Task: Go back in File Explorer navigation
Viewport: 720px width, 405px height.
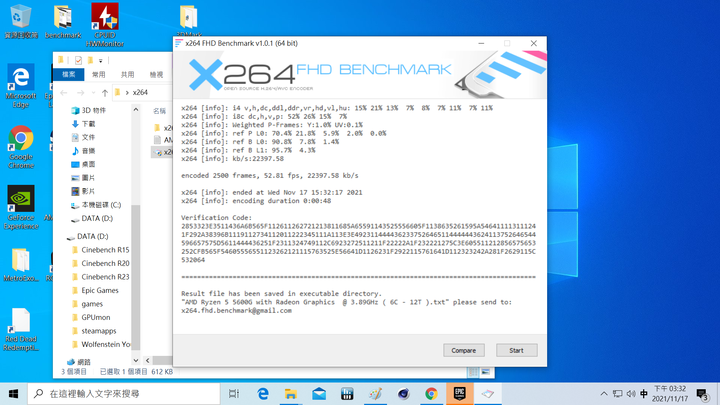Action: click(x=64, y=93)
